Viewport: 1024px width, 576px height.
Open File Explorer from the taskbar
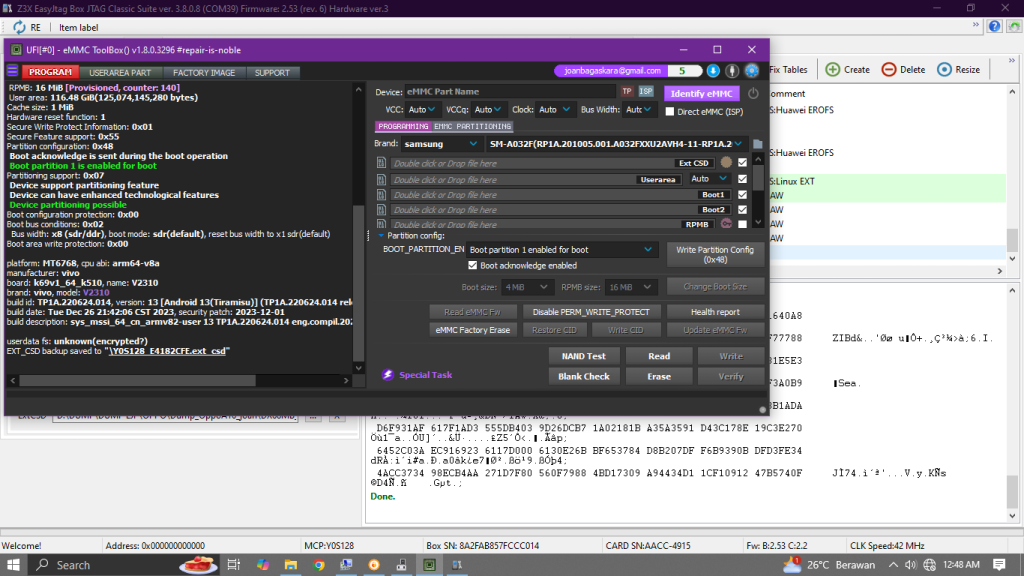tap(291, 565)
